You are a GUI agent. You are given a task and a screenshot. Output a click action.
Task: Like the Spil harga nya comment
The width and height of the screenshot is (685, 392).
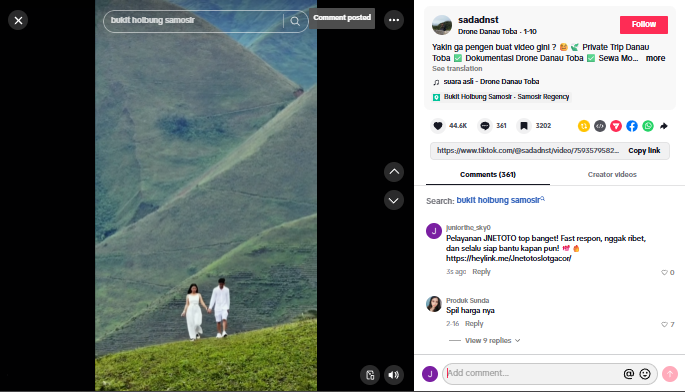pyautogui.click(x=664, y=325)
